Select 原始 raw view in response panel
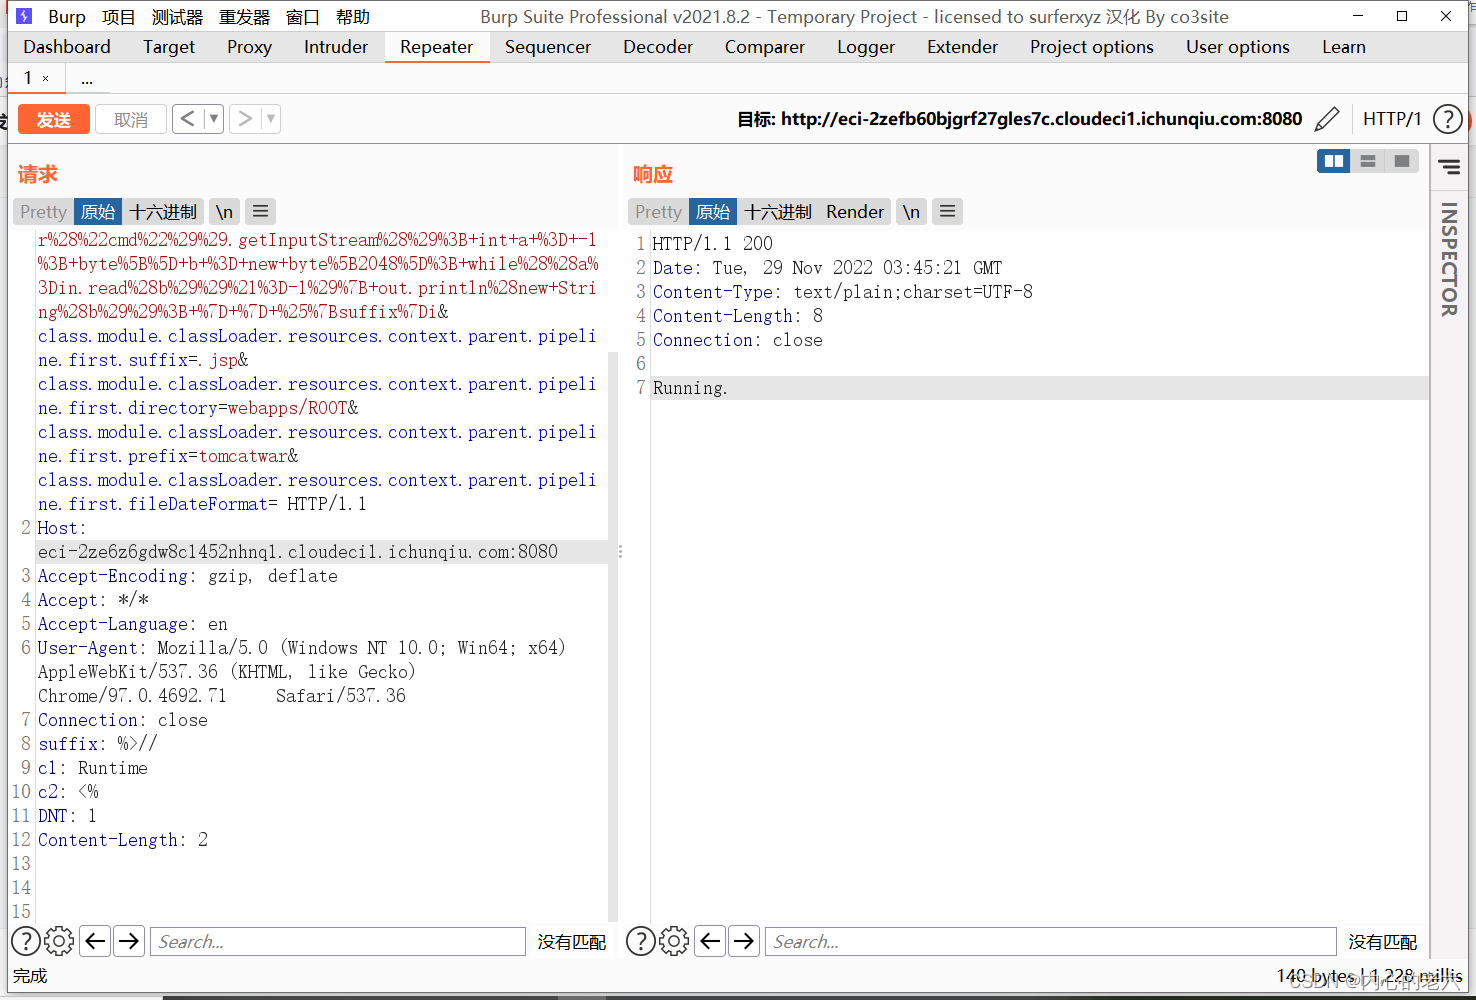1476x1000 pixels. (713, 212)
